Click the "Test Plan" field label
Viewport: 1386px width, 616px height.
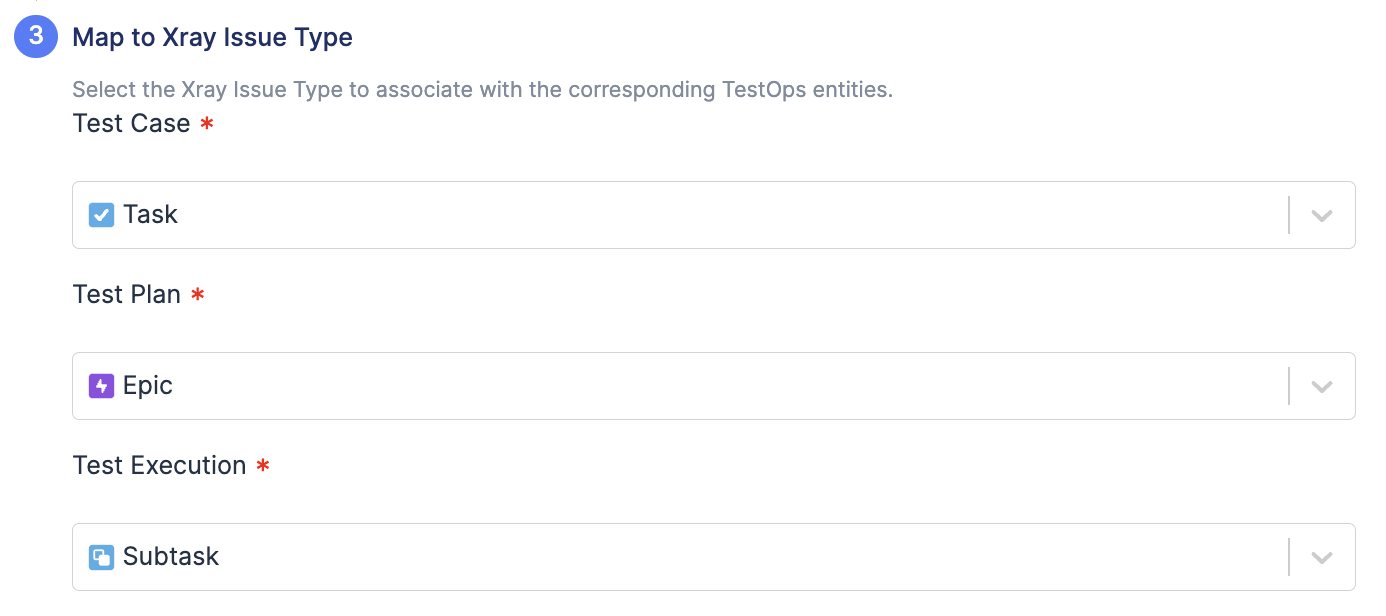[127, 295]
